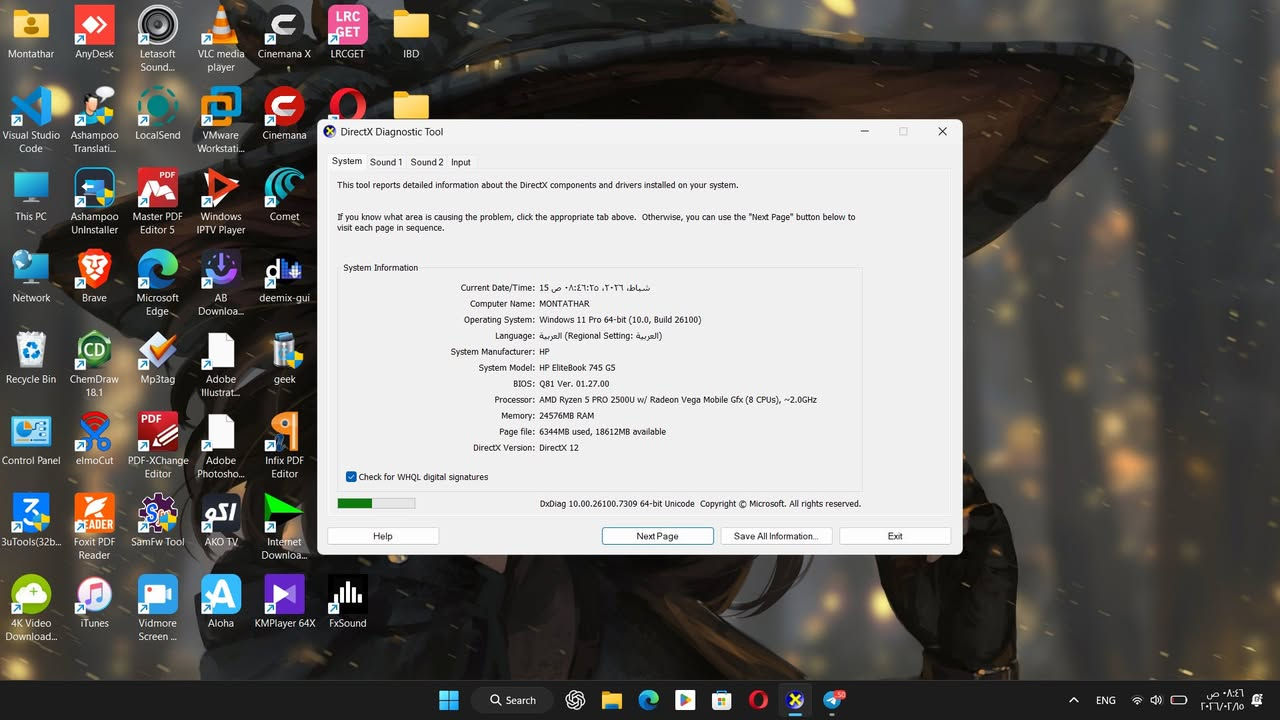The image size is (1280, 720).
Task: Open KMPlayer 64X desktop shortcut
Action: coord(284,596)
